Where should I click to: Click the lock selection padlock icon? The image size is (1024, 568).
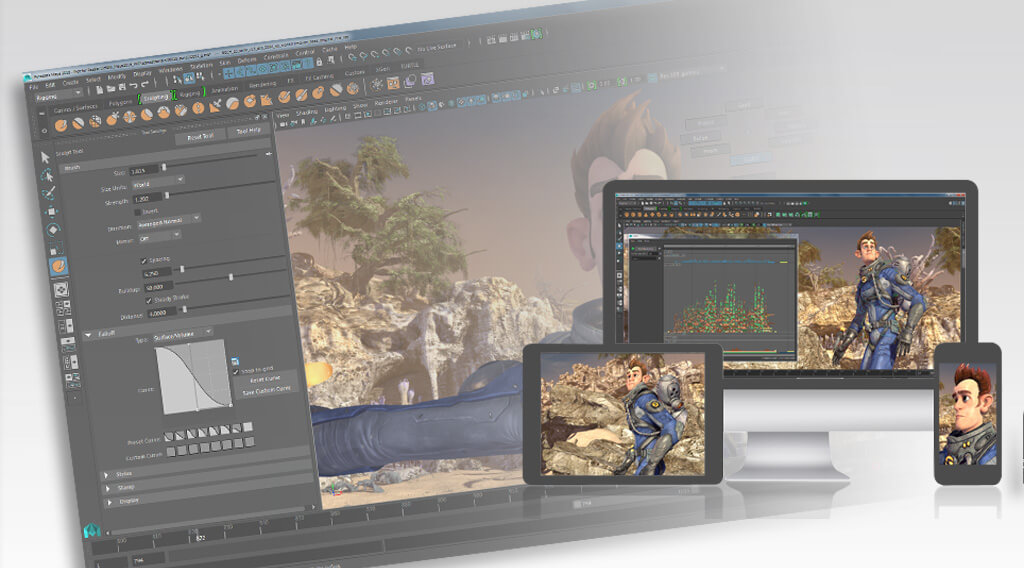(x=319, y=62)
